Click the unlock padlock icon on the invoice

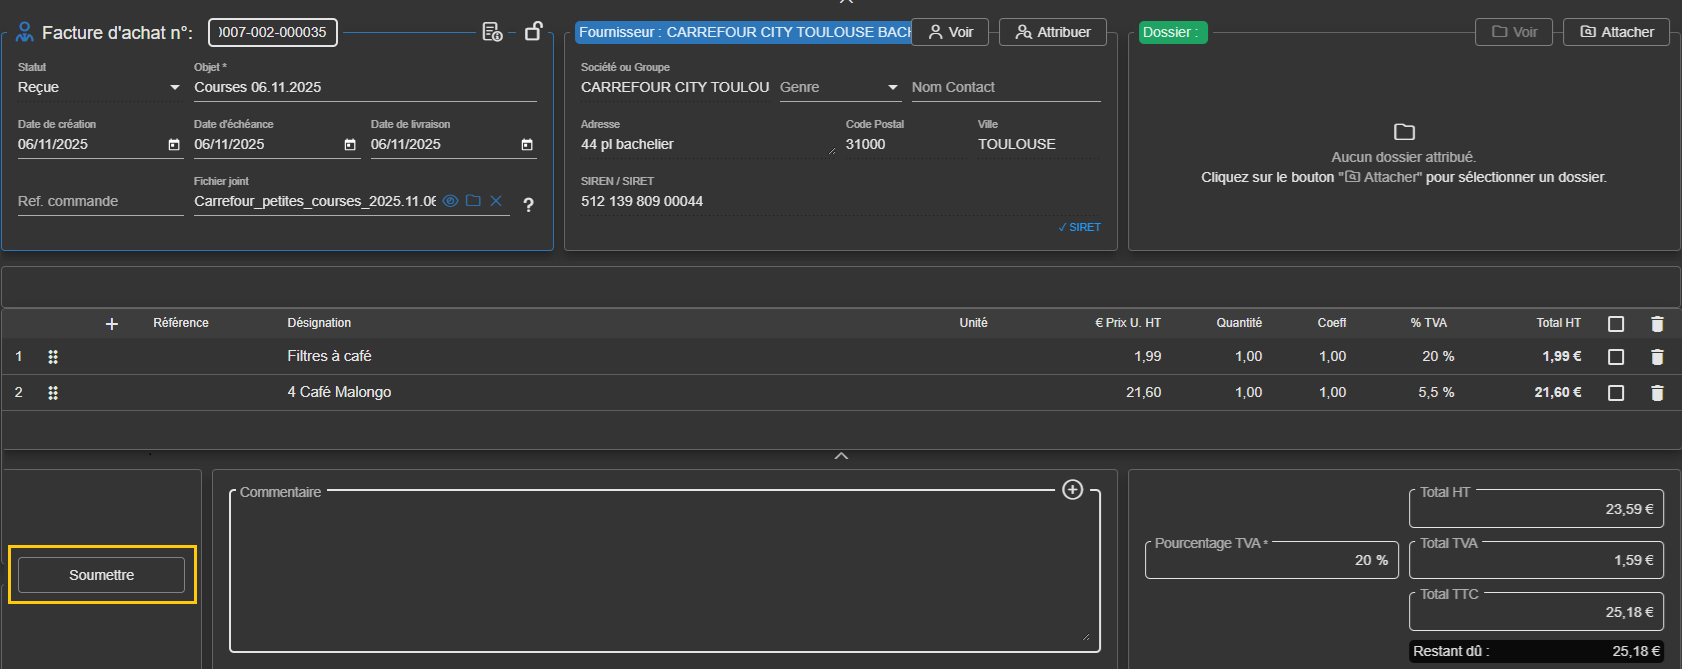(533, 32)
